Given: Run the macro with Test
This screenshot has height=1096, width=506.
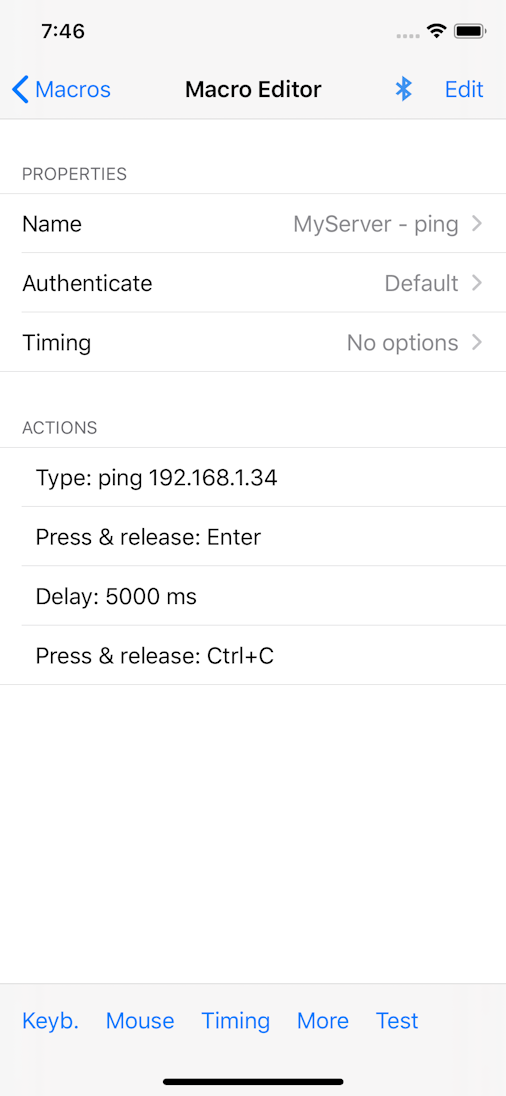Looking at the screenshot, I should point(397,1021).
